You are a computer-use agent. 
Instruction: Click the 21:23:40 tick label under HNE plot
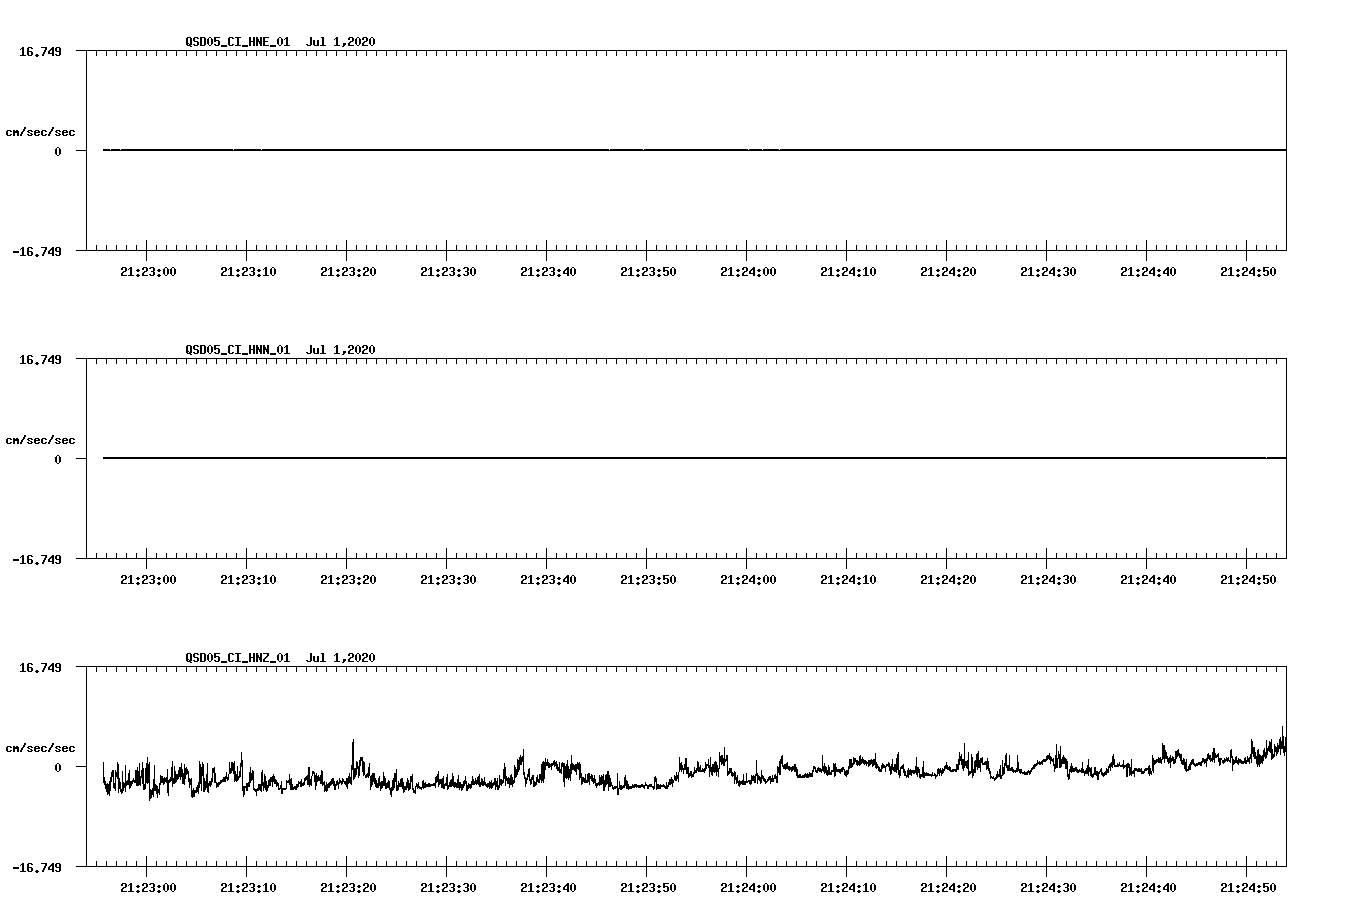[x=548, y=272]
